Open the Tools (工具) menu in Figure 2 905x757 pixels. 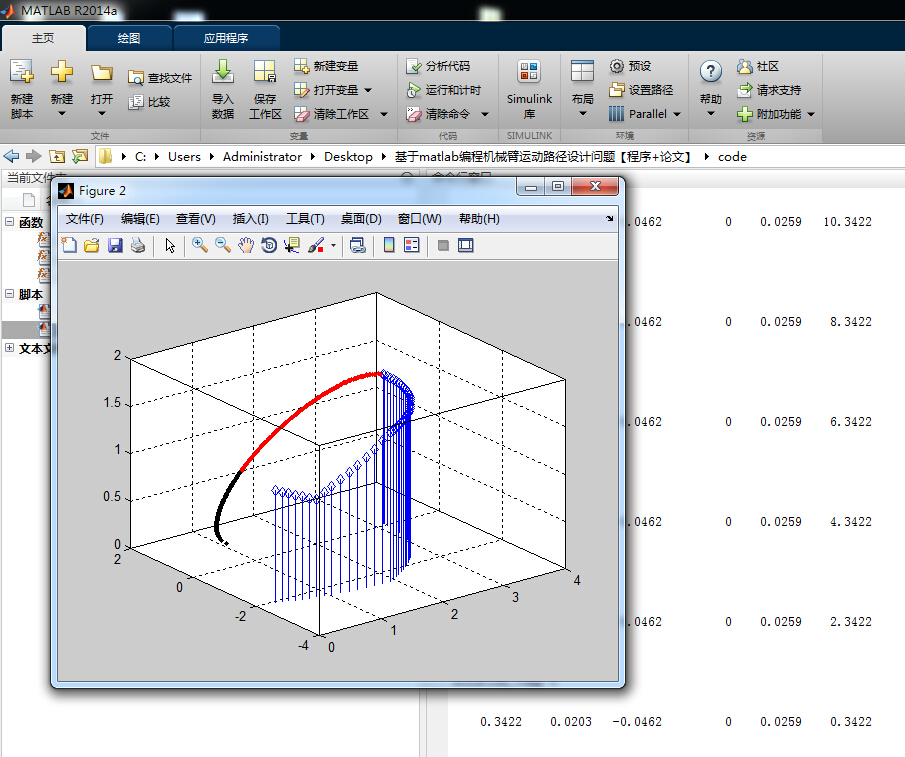pyautogui.click(x=305, y=219)
